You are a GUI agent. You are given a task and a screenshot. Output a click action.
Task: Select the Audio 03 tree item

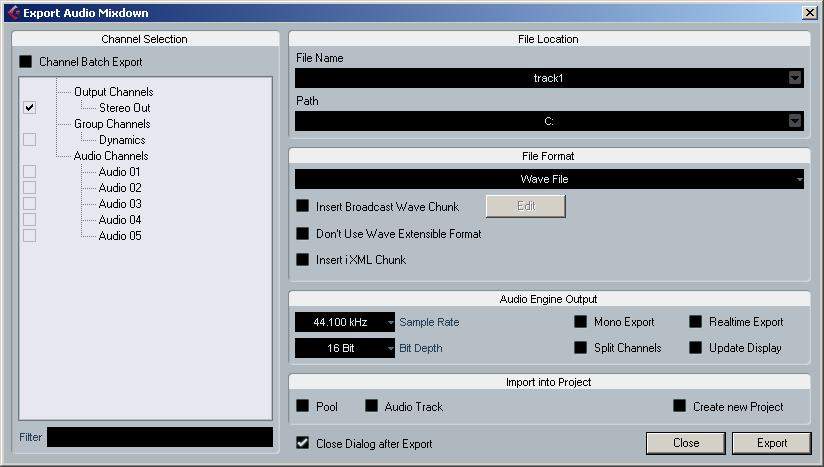pos(120,204)
